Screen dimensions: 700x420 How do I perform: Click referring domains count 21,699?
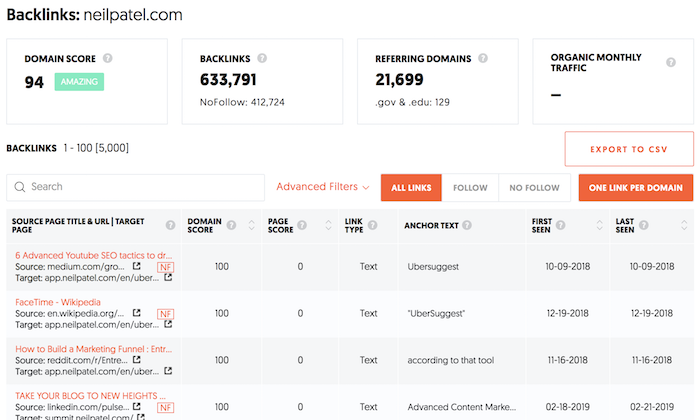399,80
